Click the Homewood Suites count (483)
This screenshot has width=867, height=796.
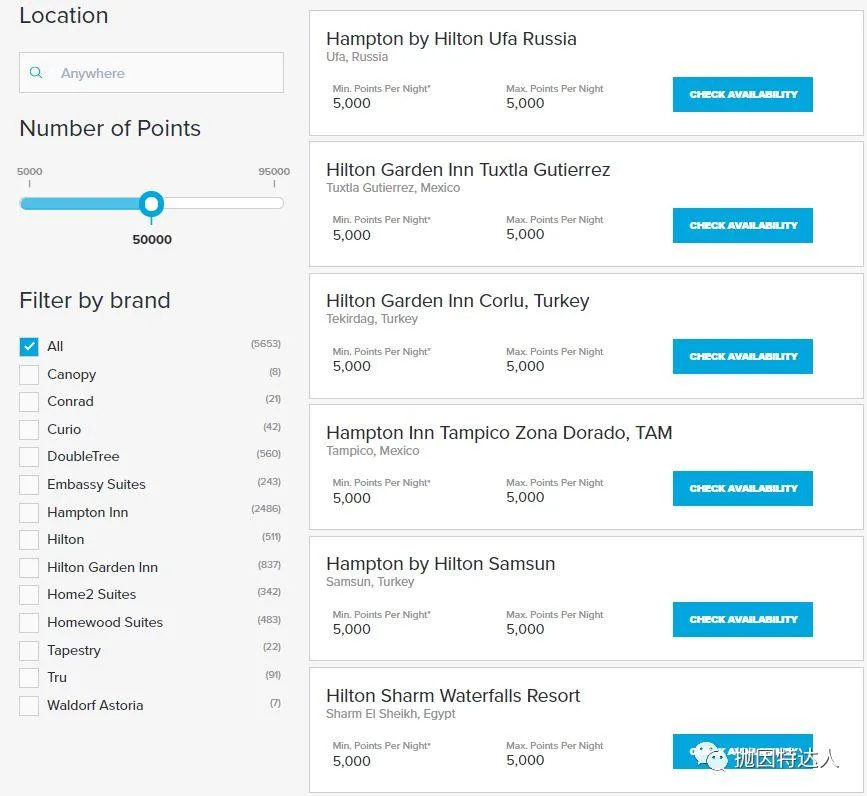(269, 620)
